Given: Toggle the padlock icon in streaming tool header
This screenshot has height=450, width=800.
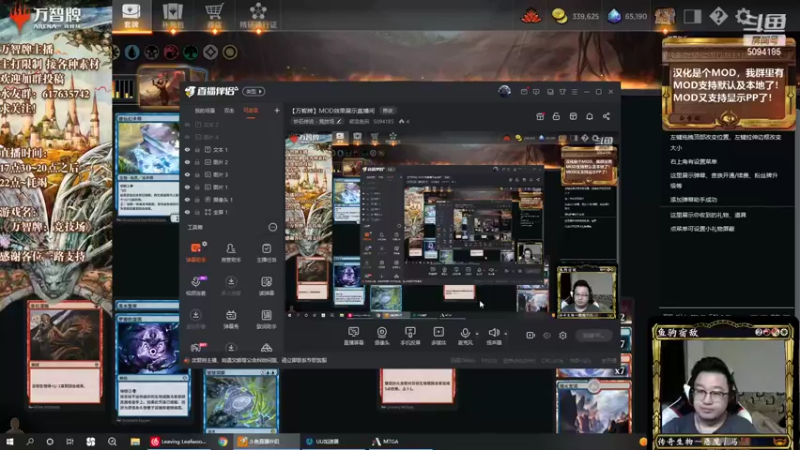Looking at the screenshot, I should (556, 116).
